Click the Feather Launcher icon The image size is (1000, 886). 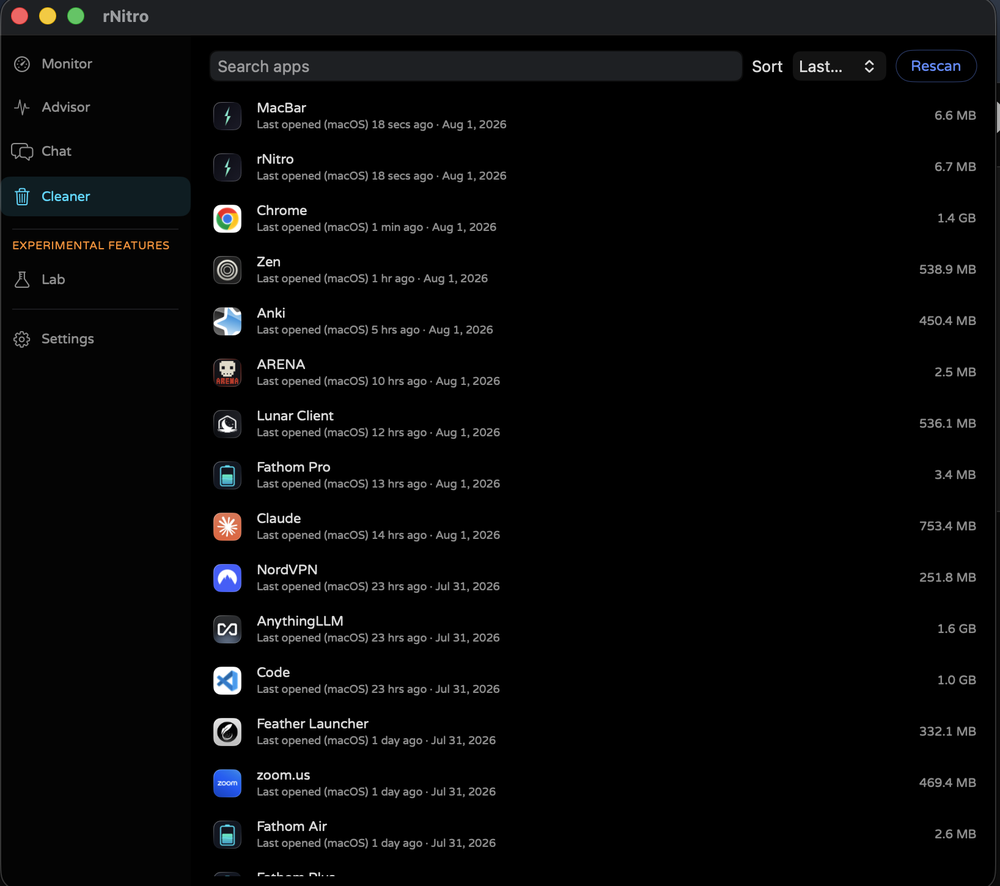[x=227, y=732]
